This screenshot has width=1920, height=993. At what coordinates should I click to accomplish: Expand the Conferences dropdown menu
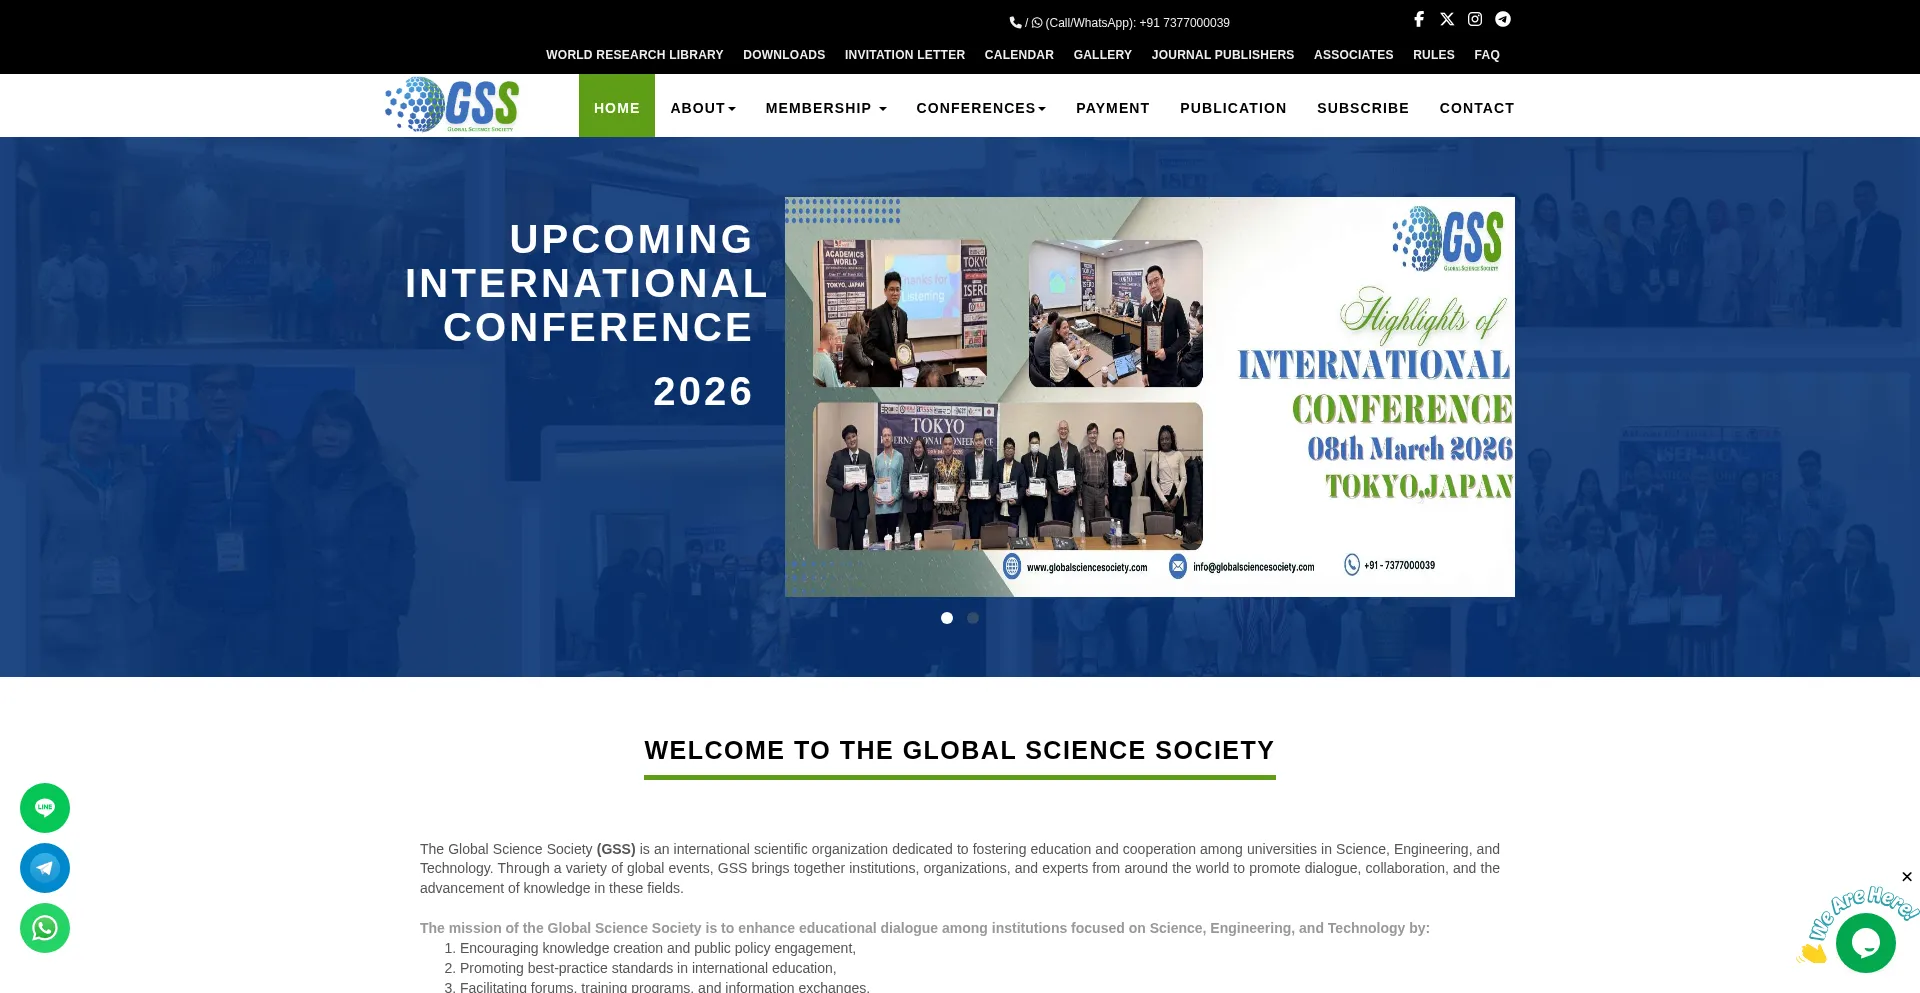(981, 108)
